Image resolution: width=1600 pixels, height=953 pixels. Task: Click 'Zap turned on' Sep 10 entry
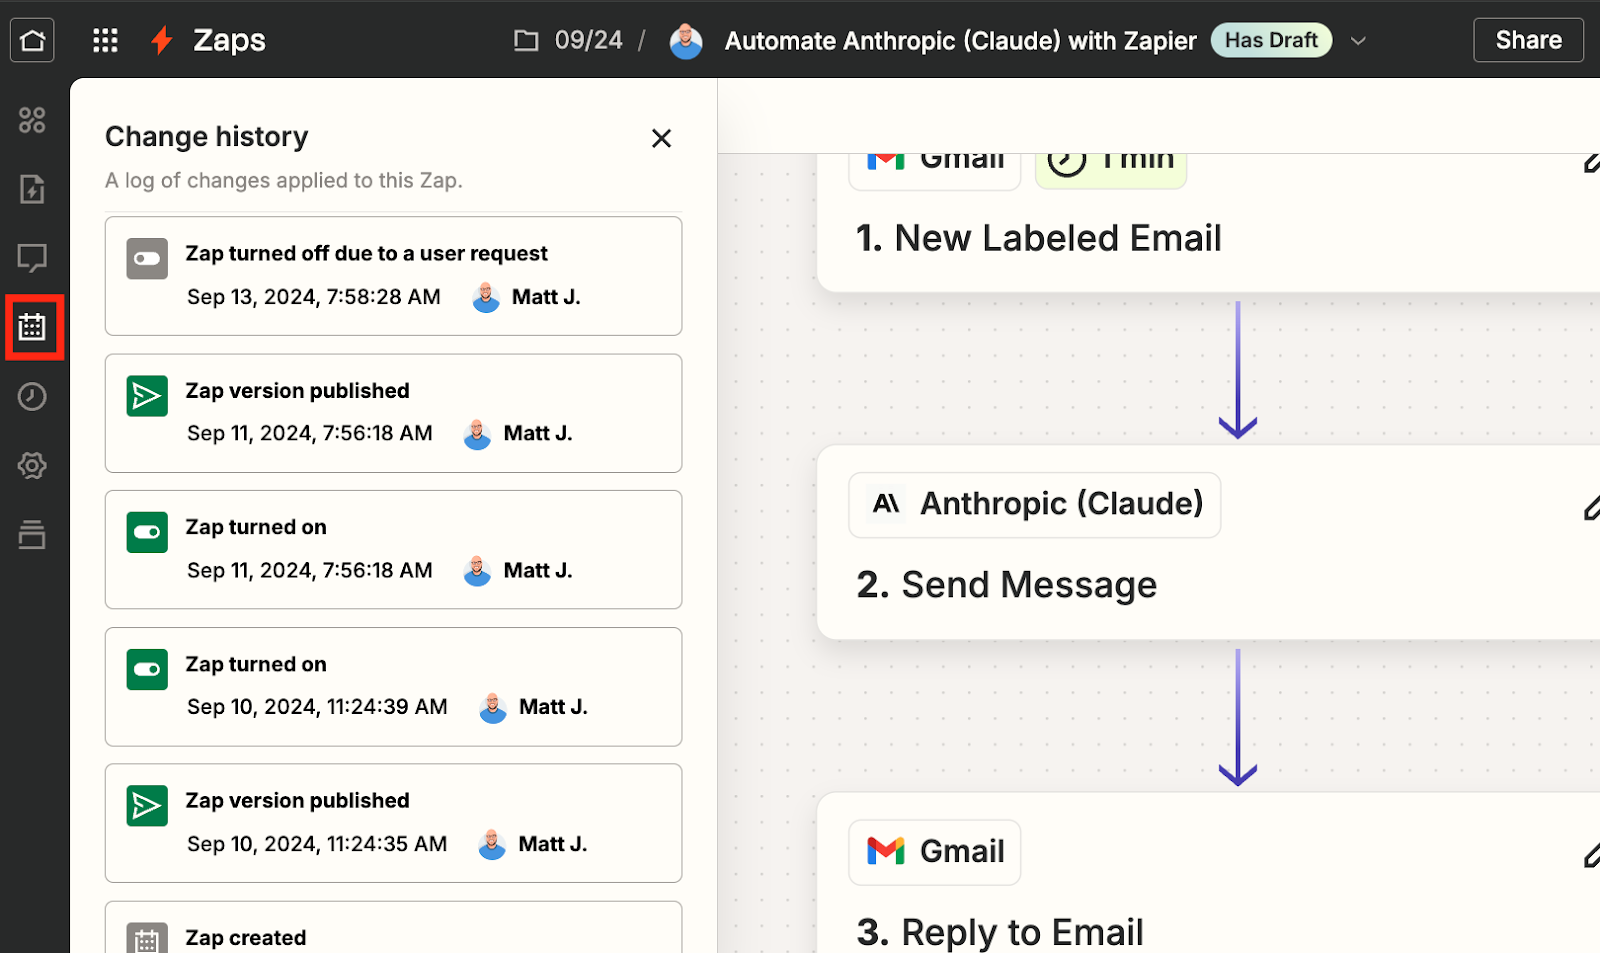393,687
